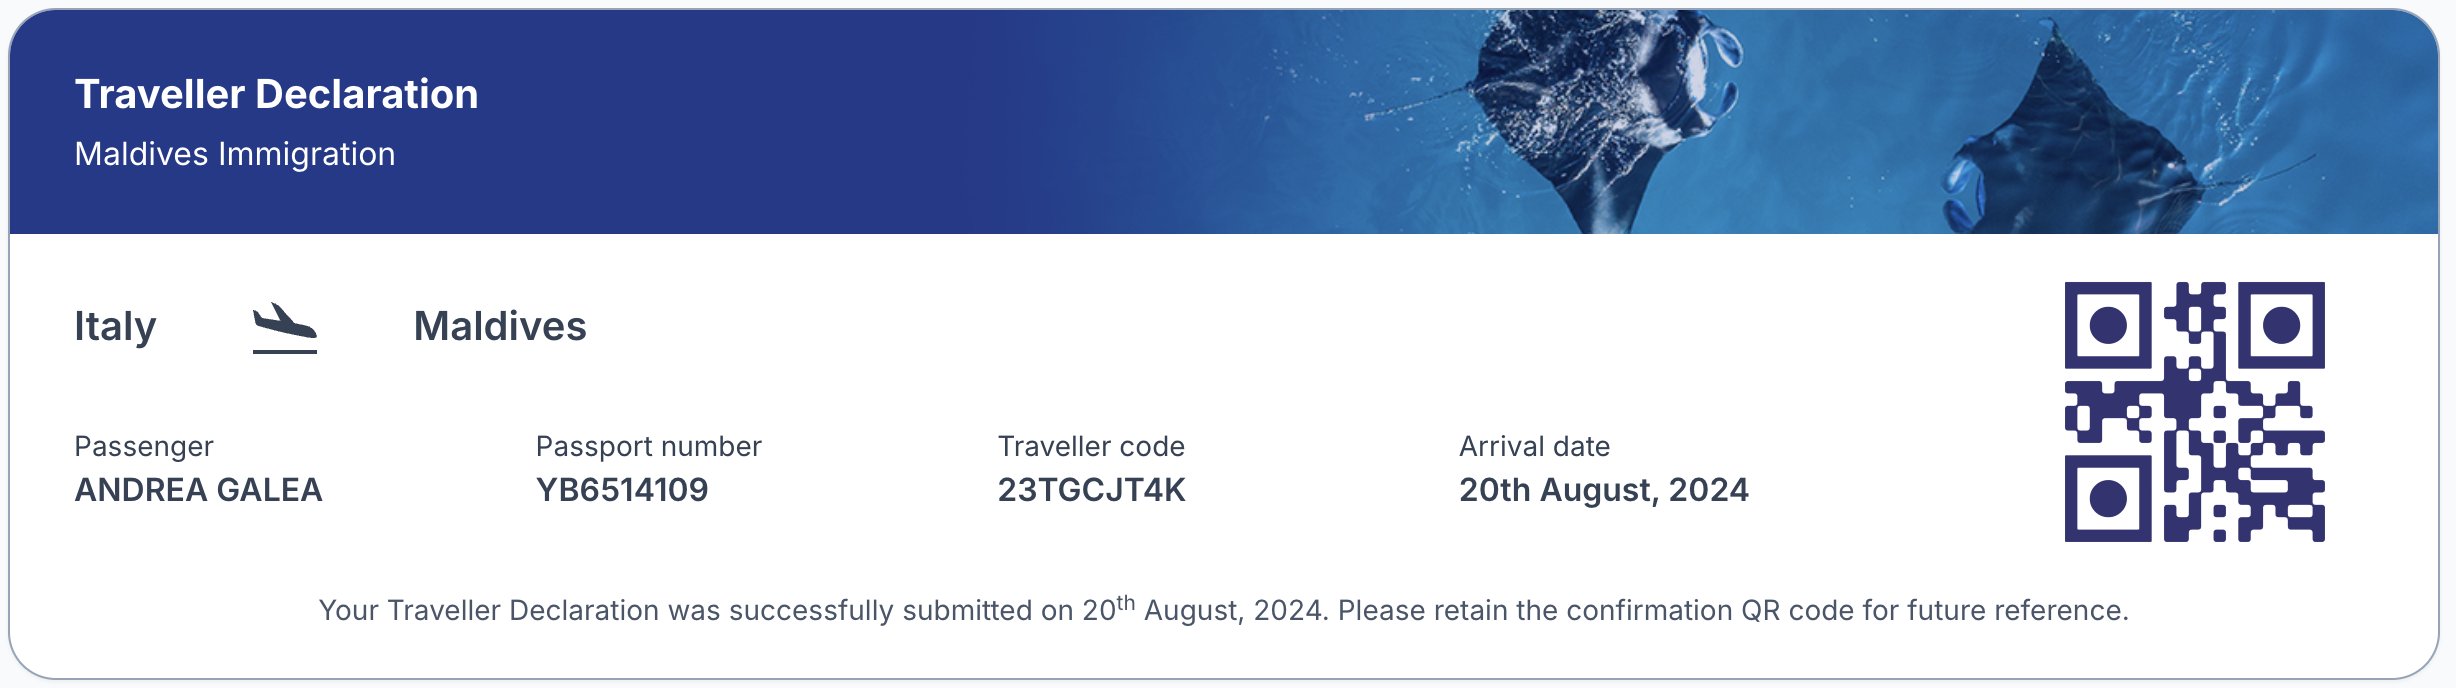
Task: Click the submission confirmation message text
Action: coord(1224,609)
